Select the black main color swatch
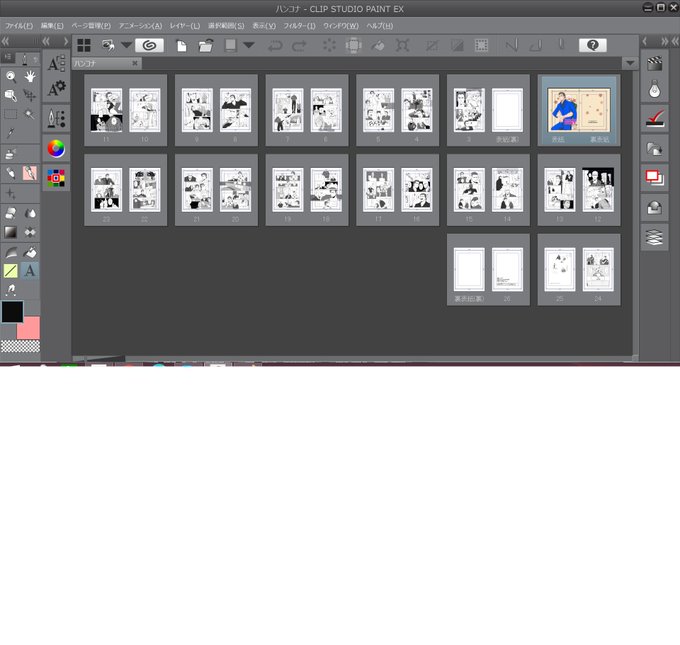 click(x=12, y=312)
